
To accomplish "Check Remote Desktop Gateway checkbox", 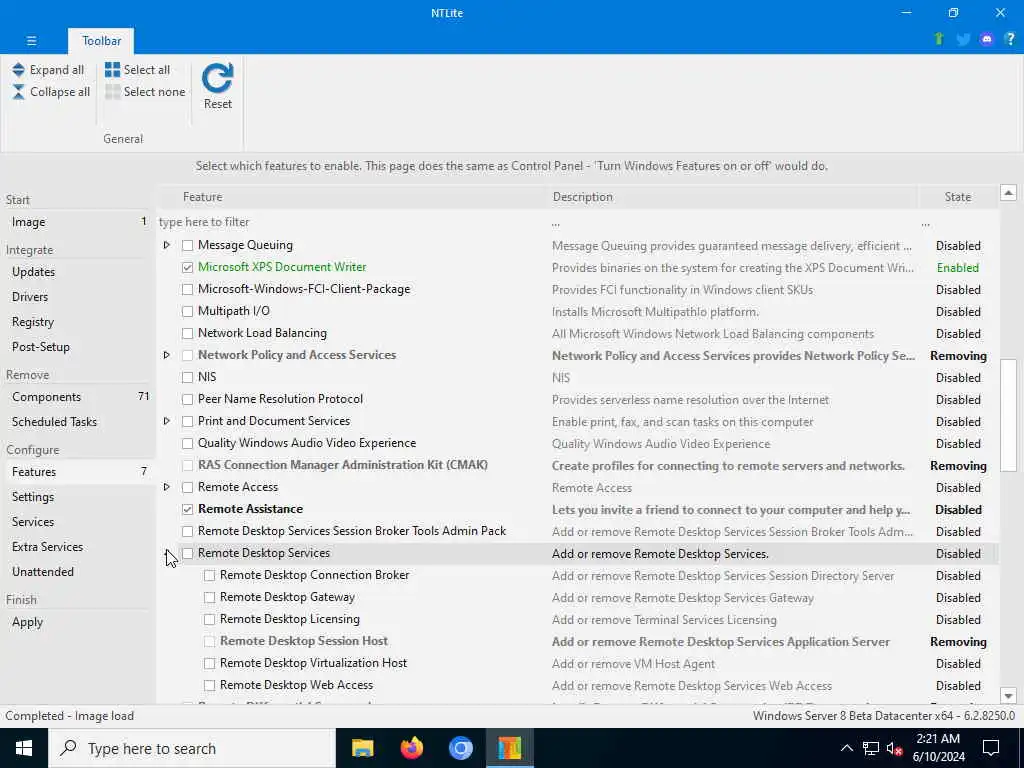I will pyautogui.click(x=210, y=598).
